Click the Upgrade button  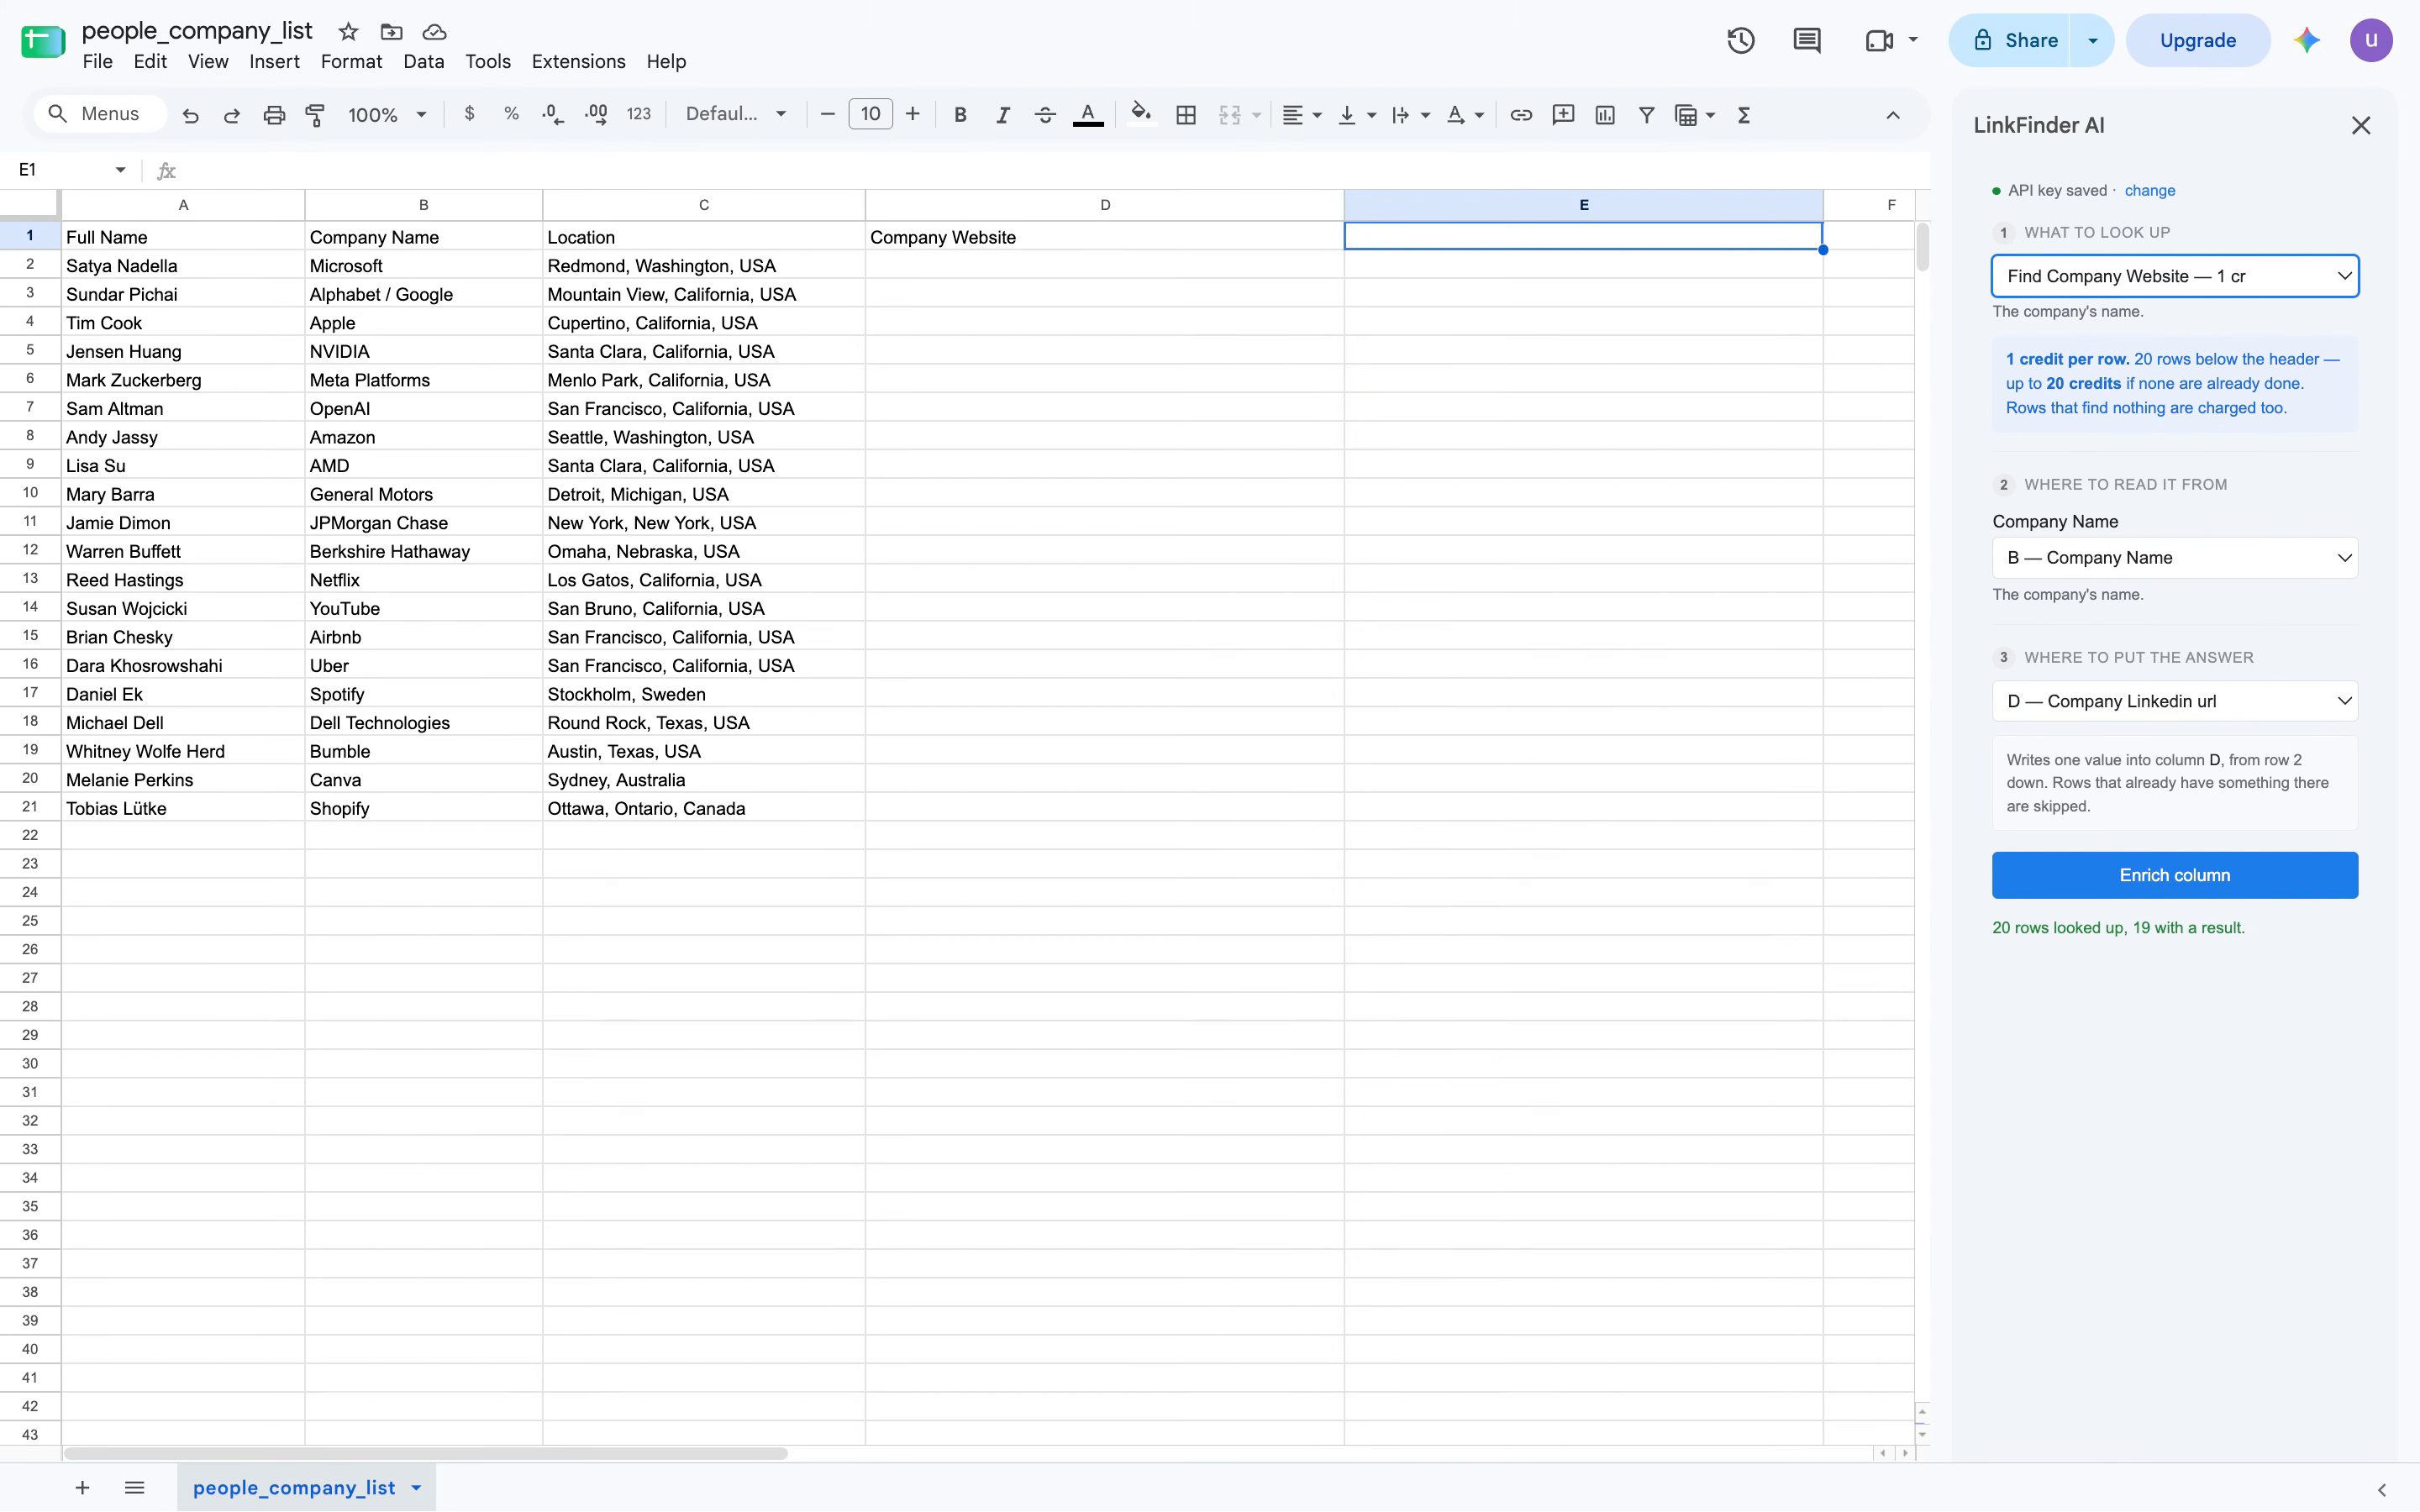pyautogui.click(x=2197, y=40)
